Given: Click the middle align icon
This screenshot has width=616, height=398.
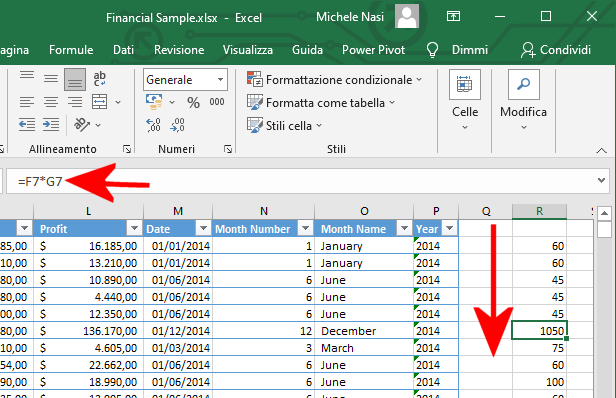Looking at the screenshot, I should tap(51, 79).
